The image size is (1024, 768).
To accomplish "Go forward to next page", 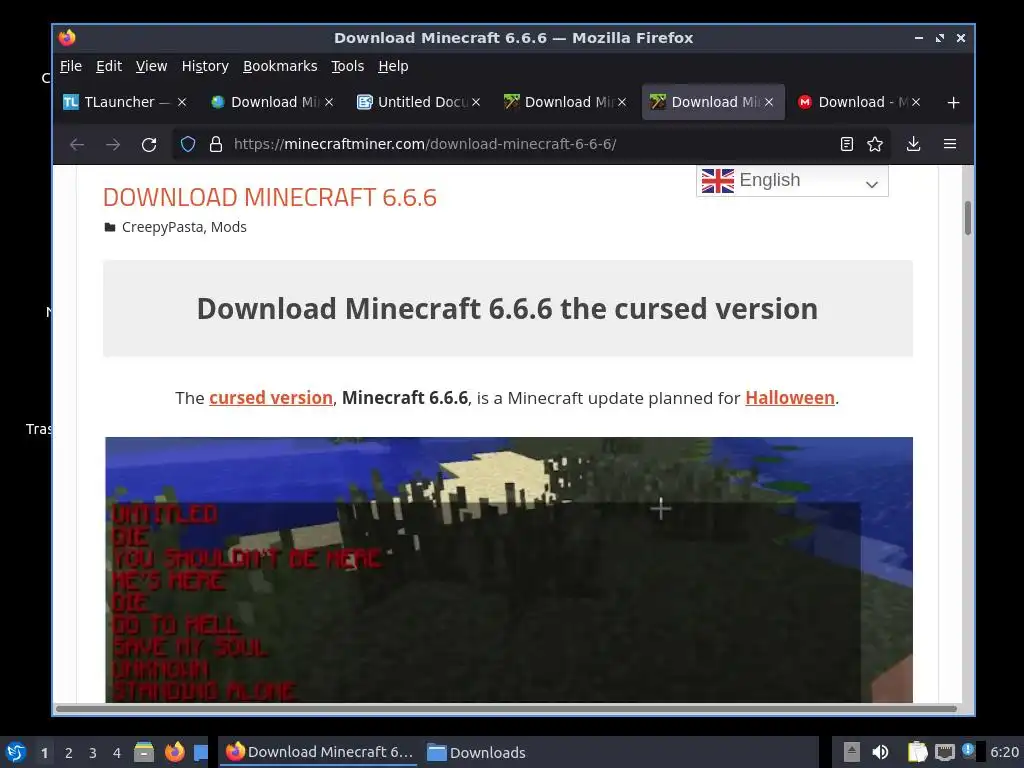I will [x=113, y=144].
